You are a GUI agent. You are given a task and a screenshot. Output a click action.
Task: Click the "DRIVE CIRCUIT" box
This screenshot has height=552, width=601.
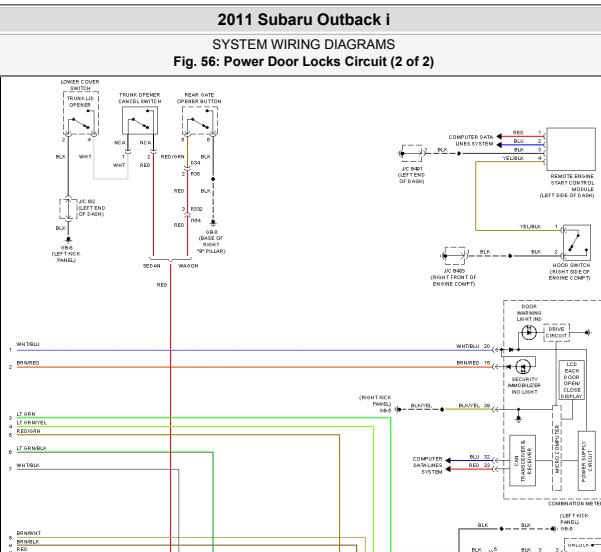[x=556, y=332]
